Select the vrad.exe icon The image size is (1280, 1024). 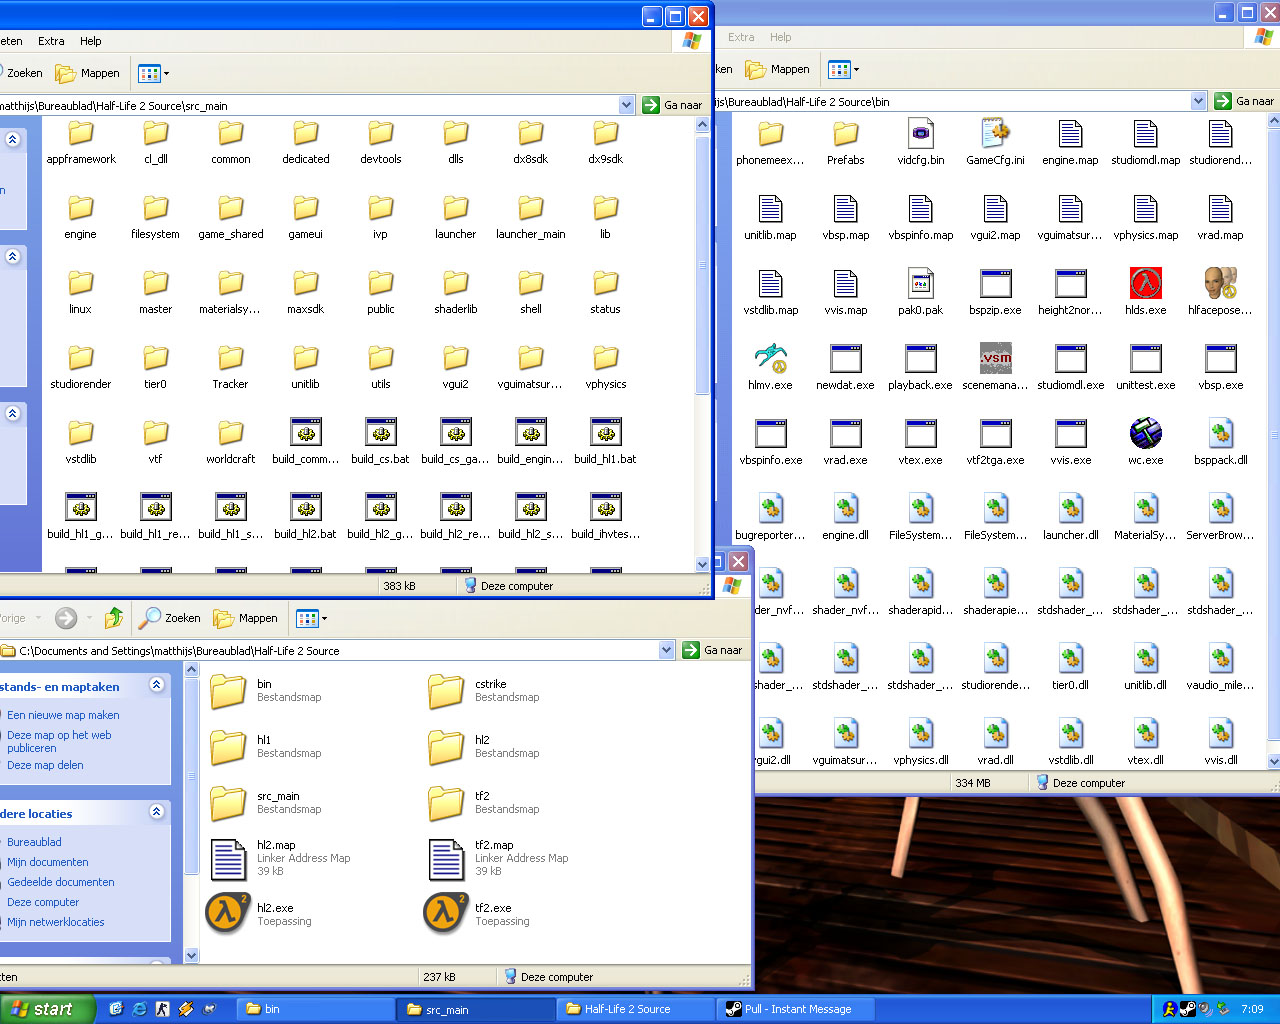coord(845,434)
